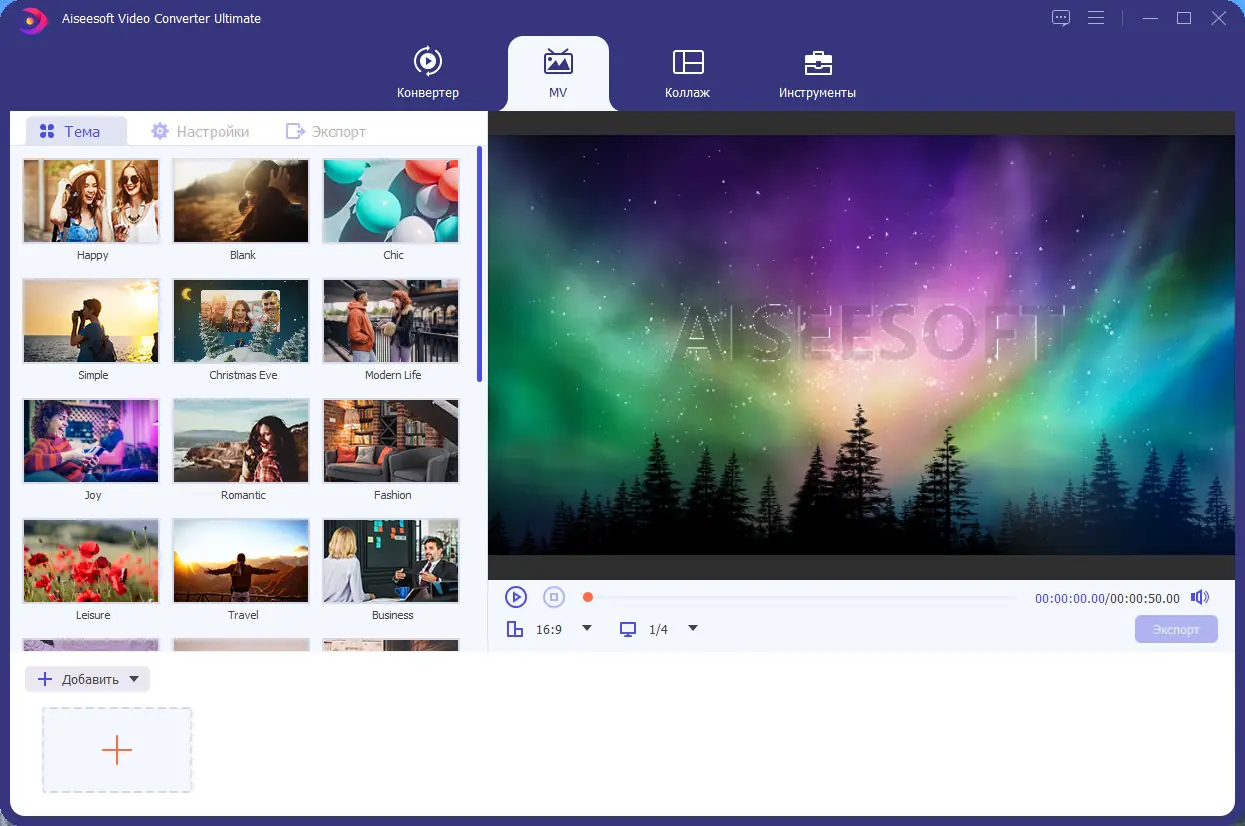Click the theme list scrollbar

pos(480,264)
